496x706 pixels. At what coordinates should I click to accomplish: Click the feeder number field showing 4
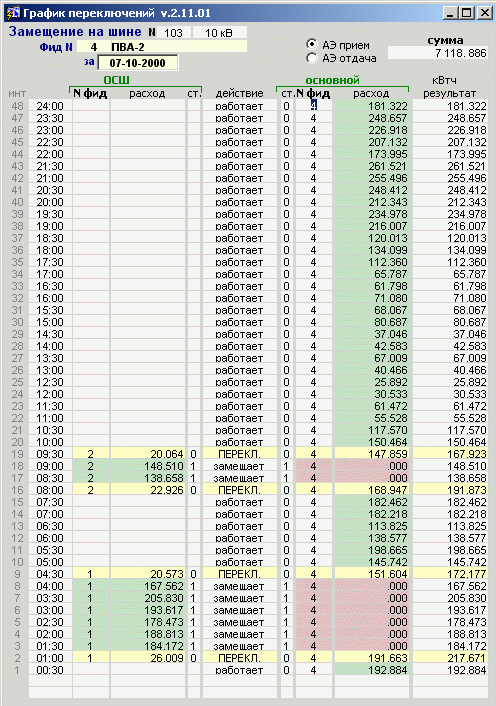coord(94,47)
